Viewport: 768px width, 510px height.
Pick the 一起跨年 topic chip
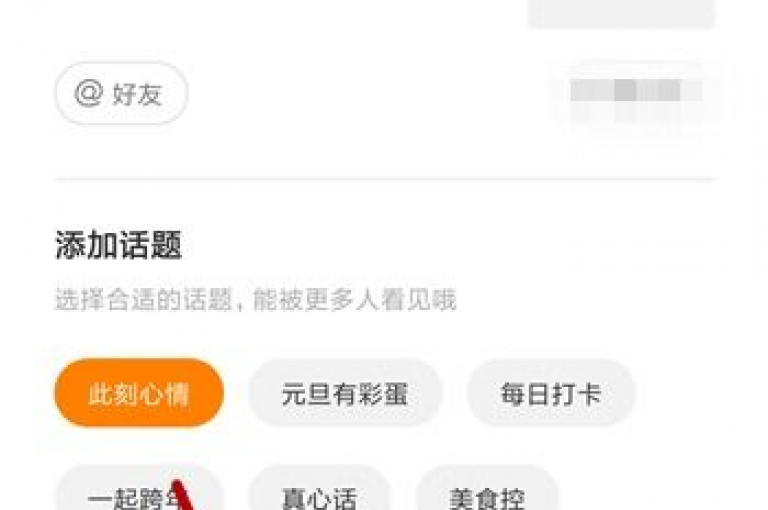[139, 490]
